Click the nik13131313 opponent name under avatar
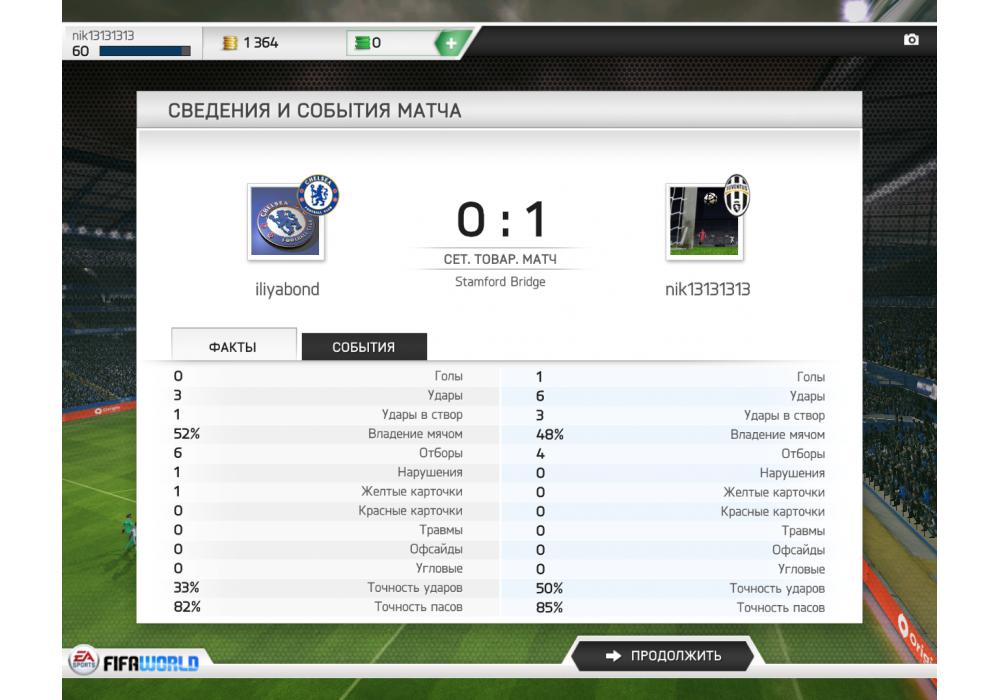Viewport: 1000px width, 700px height. (707, 289)
